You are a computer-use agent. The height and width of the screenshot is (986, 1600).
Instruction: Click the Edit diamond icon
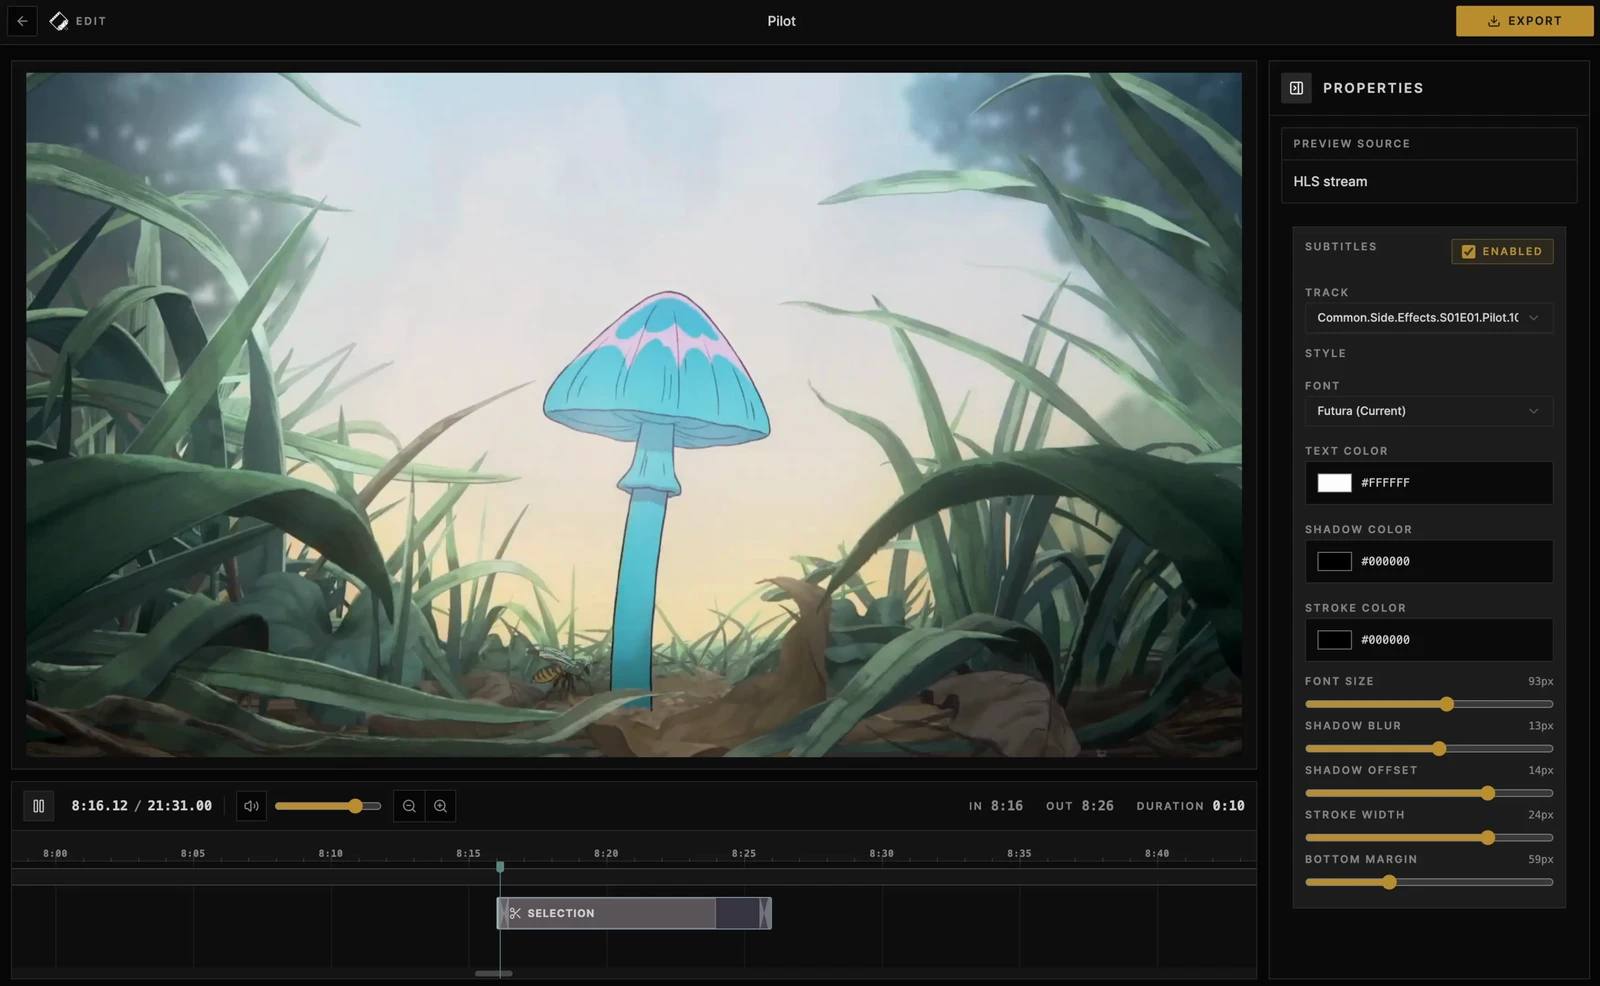59,21
